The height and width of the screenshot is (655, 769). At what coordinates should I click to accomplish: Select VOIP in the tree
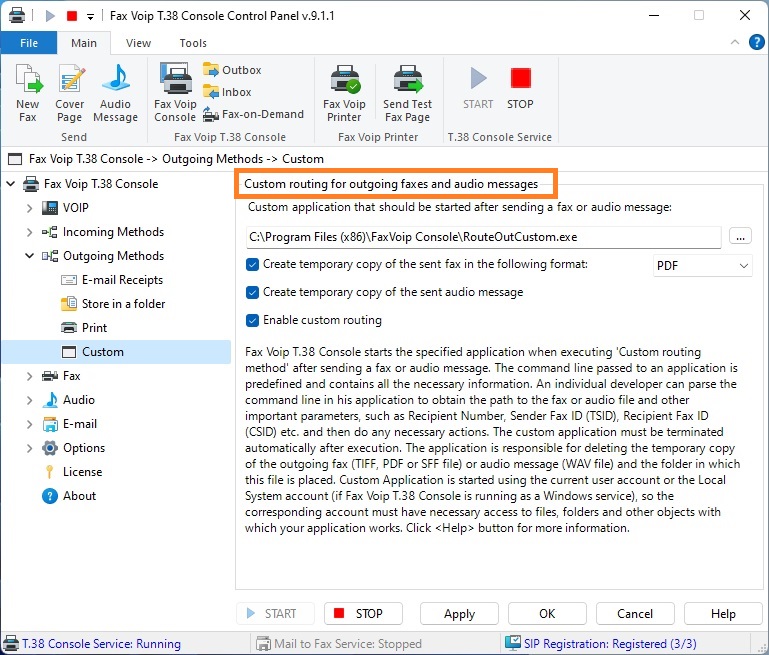pos(65,208)
